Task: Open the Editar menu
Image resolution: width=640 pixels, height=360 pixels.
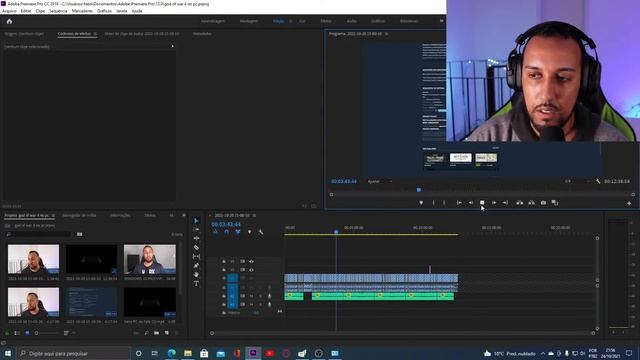Action: (x=26, y=11)
